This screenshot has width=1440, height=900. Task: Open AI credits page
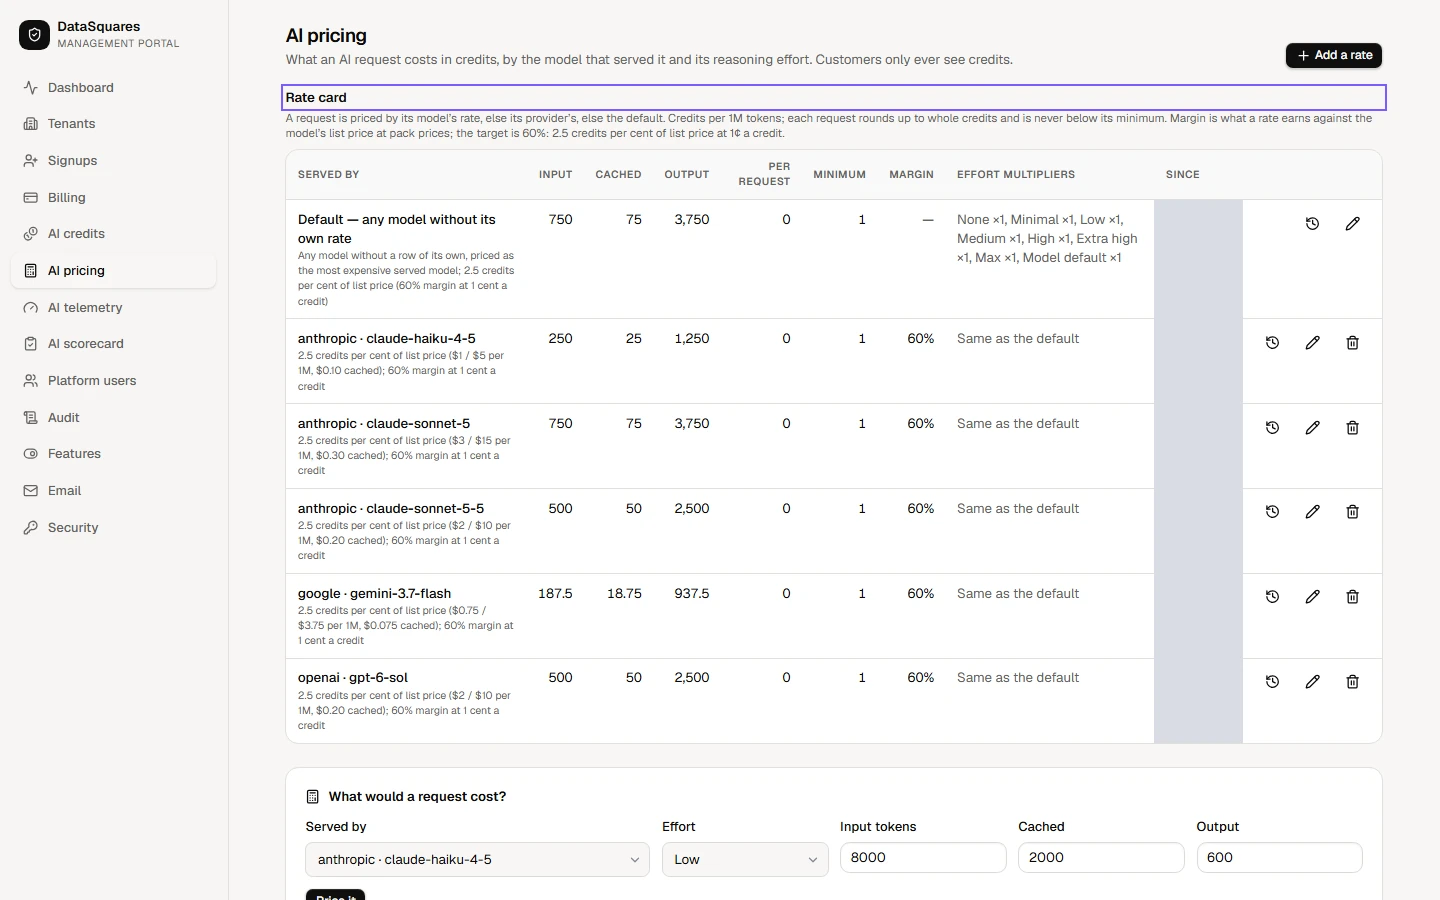point(113,234)
